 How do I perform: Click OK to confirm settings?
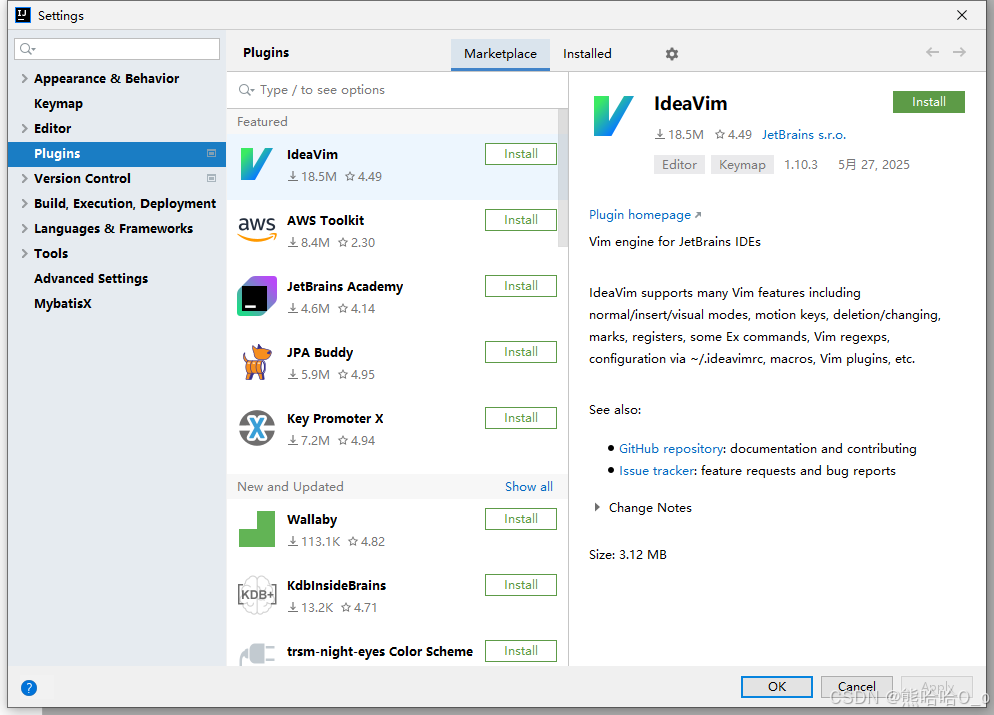(777, 686)
